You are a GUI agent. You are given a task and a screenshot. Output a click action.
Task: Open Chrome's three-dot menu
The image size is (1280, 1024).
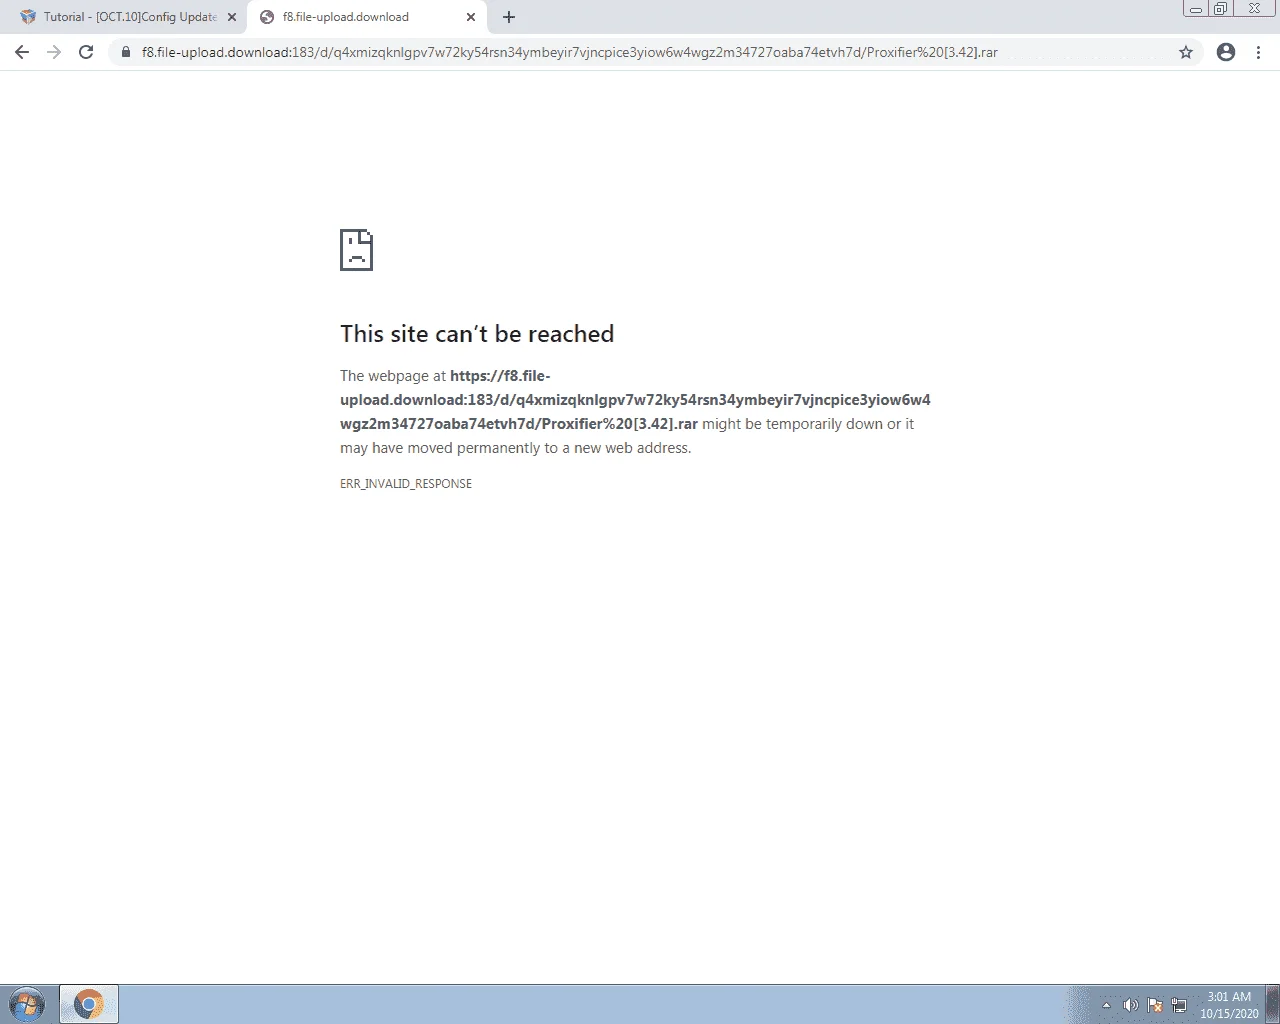1258,52
